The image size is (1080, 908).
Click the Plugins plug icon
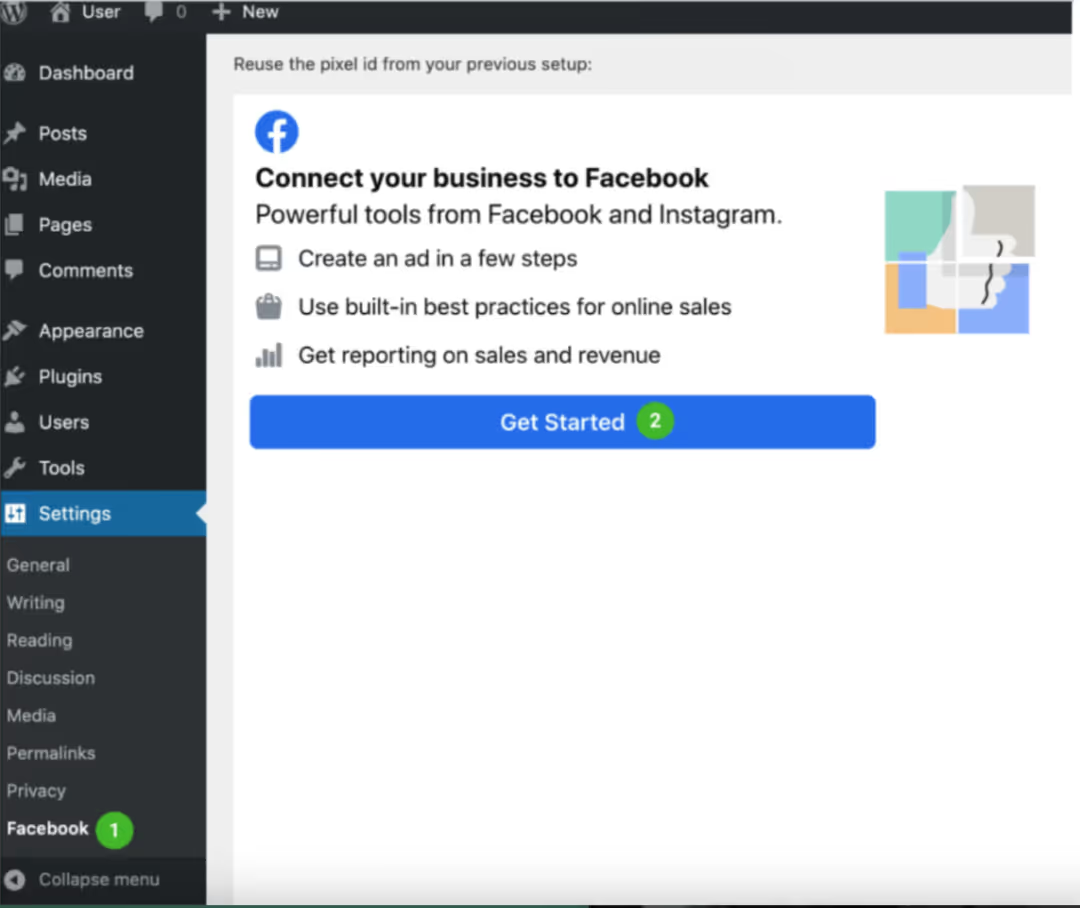click(x=14, y=376)
